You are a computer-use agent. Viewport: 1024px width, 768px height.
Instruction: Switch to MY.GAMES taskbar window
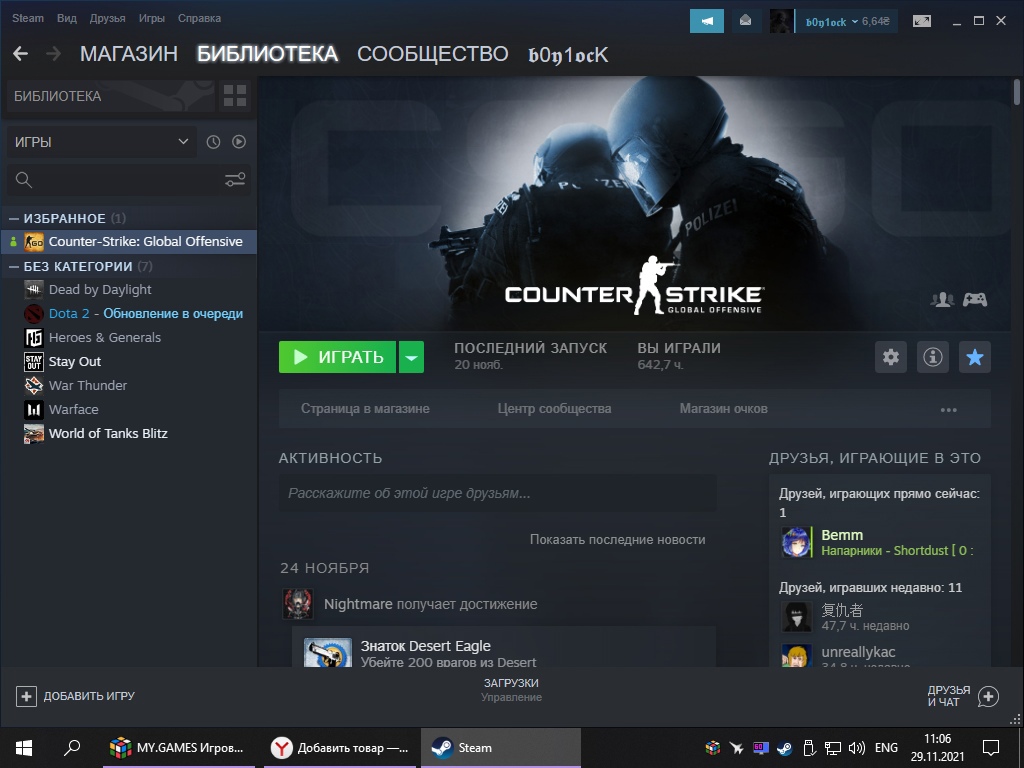pyautogui.click(x=179, y=748)
